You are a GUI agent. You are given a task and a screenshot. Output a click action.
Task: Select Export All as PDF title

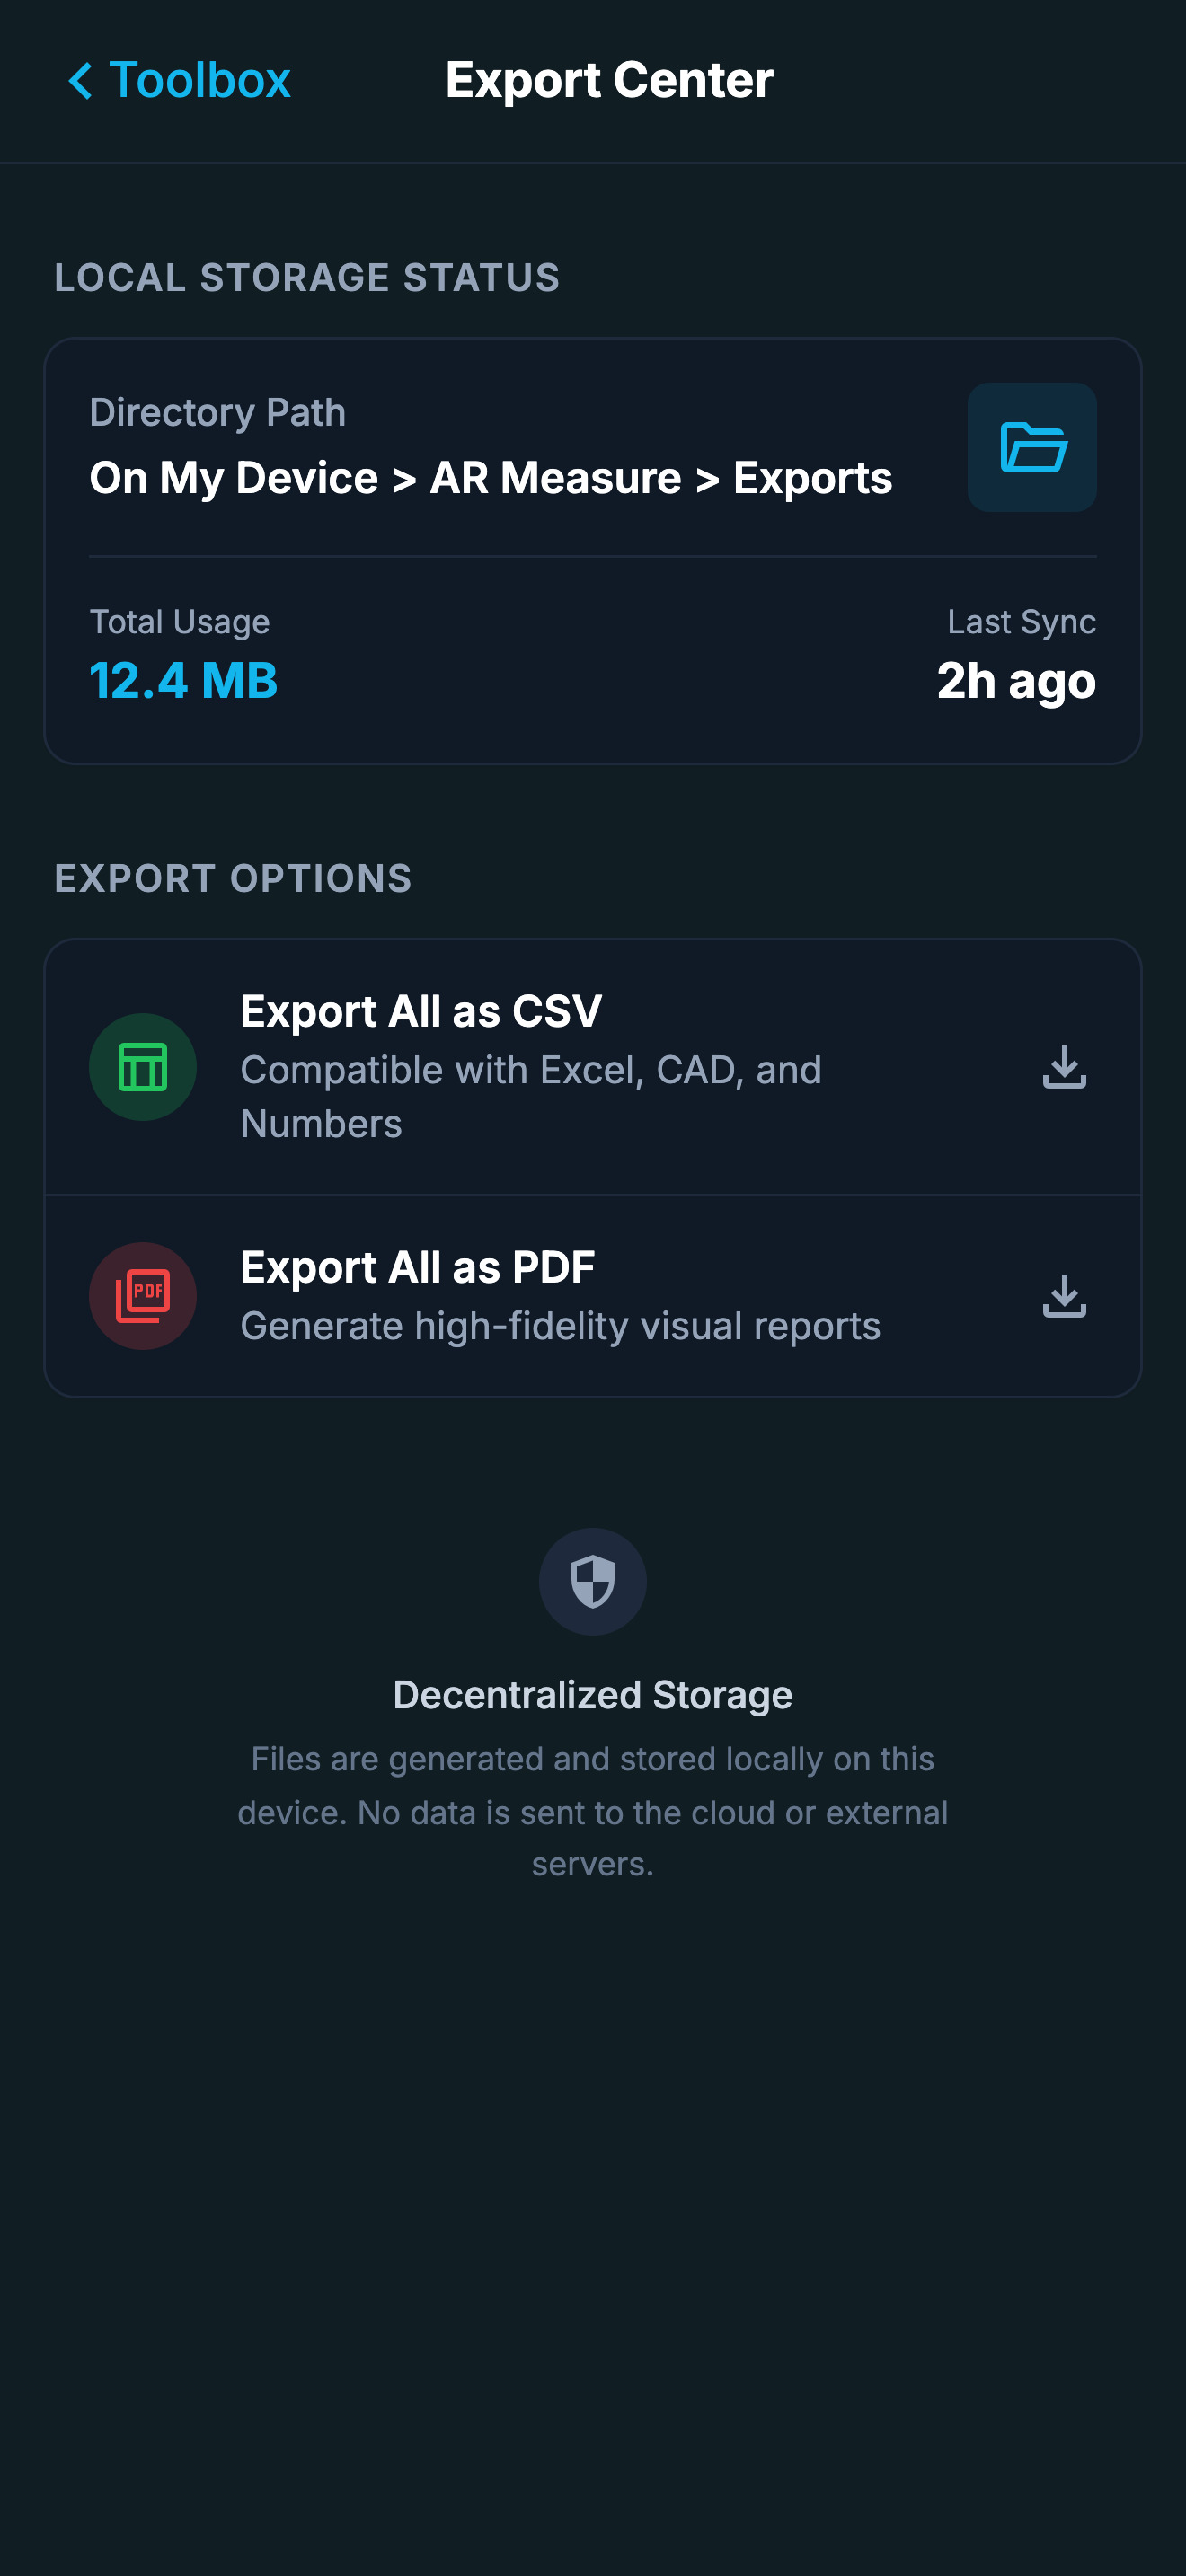418,1267
